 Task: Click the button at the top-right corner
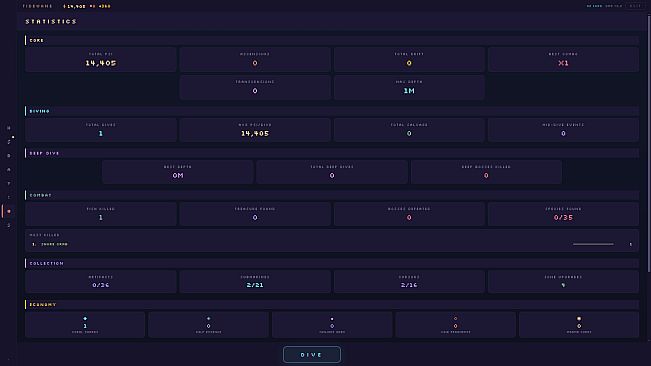tap(635, 6)
